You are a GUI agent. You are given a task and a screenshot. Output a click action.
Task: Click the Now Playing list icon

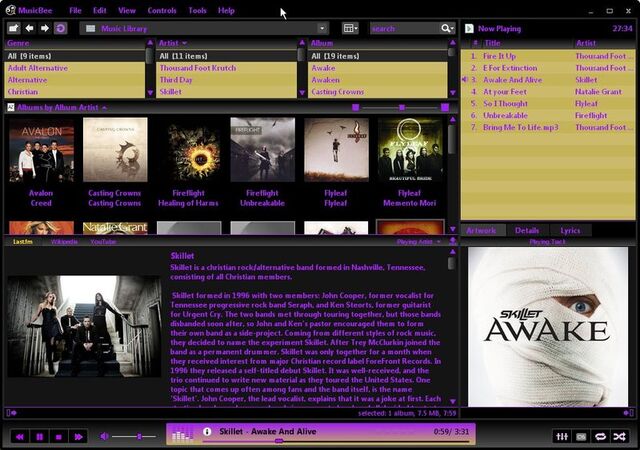[469, 28]
